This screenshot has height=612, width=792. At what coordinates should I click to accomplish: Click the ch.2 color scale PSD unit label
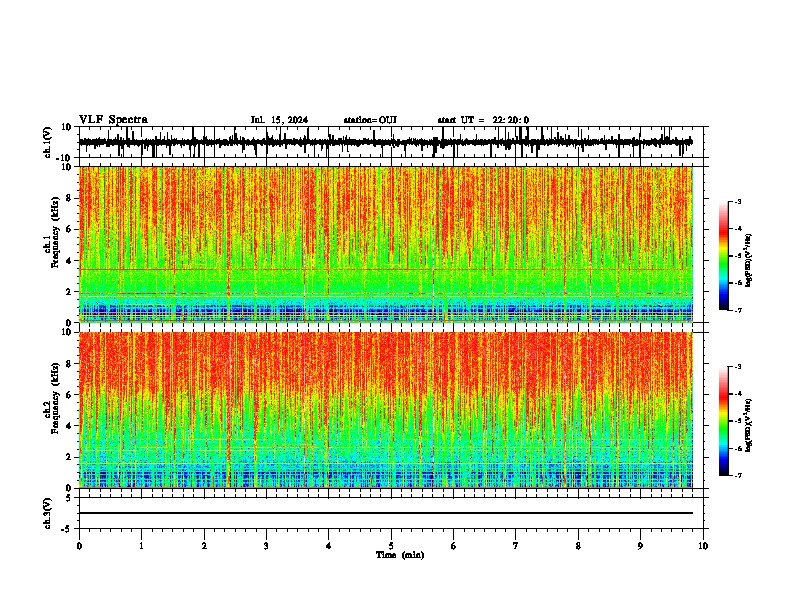click(x=748, y=425)
